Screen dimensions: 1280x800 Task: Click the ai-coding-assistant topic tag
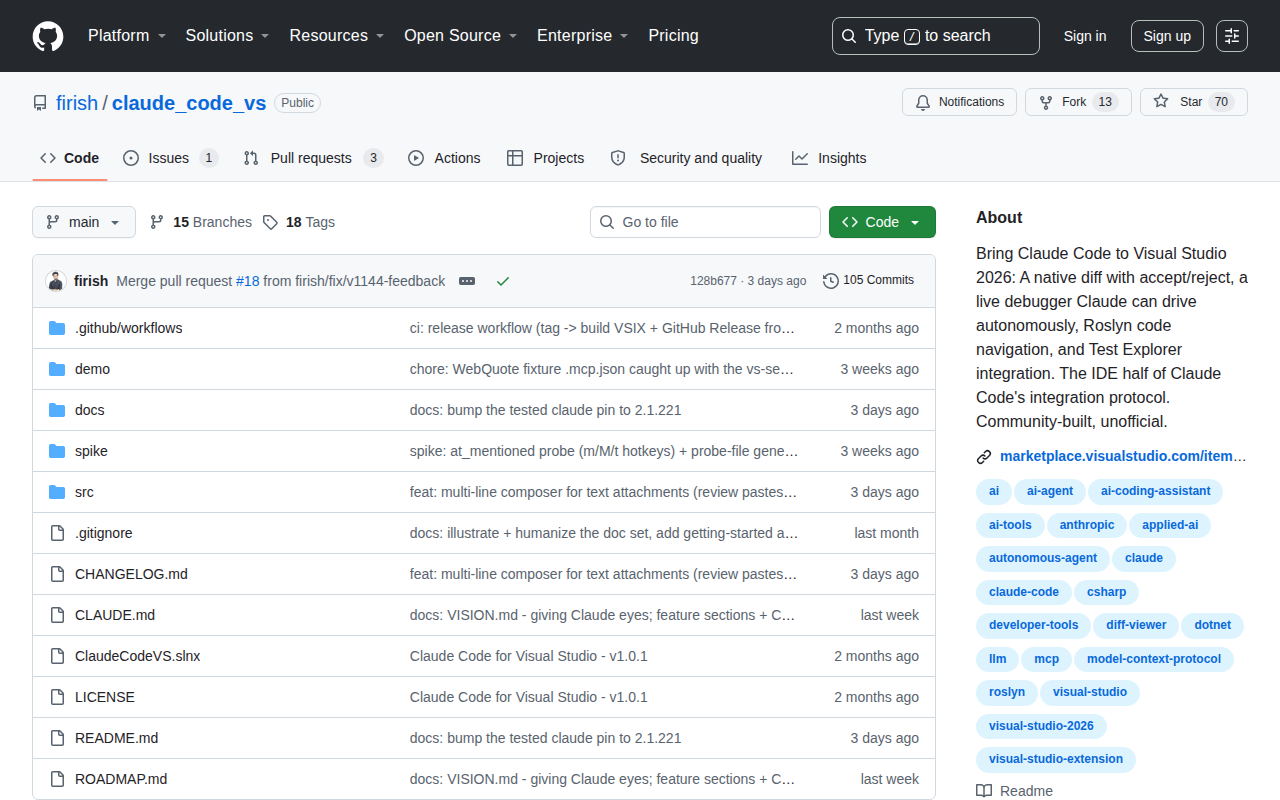coord(1155,491)
